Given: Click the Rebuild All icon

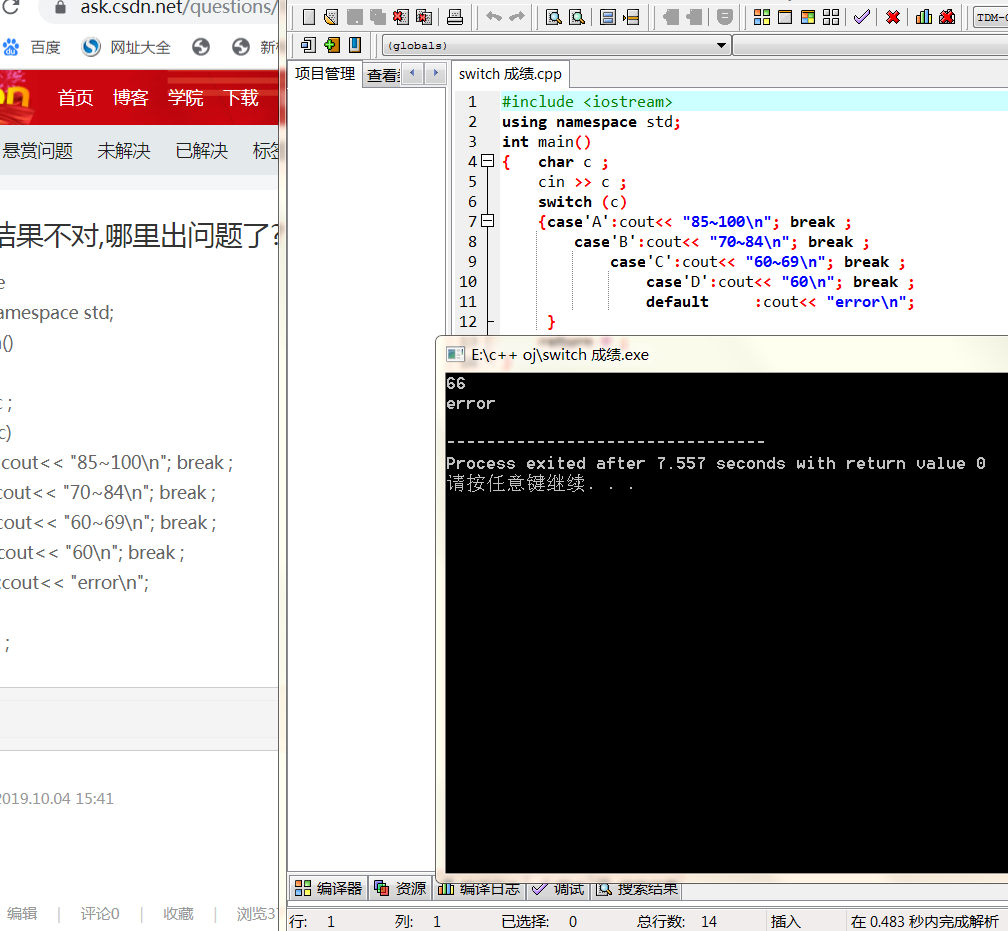Looking at the screenshot, I should 831,17.
